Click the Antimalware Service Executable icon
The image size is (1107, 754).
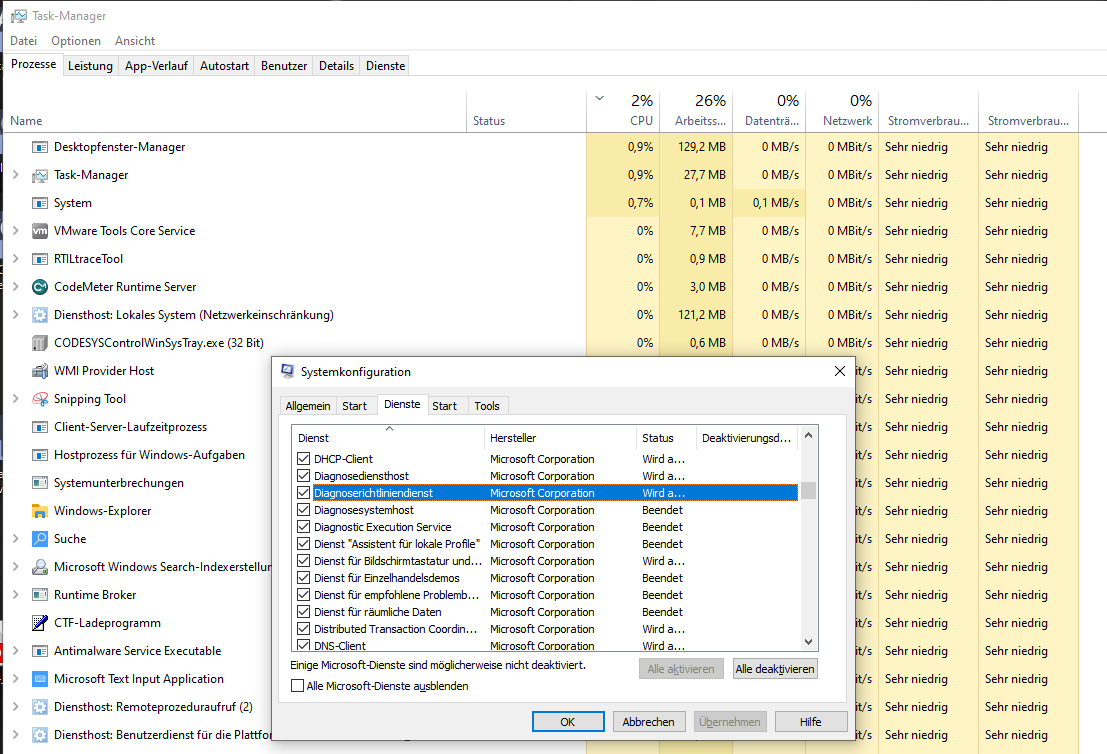[40, 651]
